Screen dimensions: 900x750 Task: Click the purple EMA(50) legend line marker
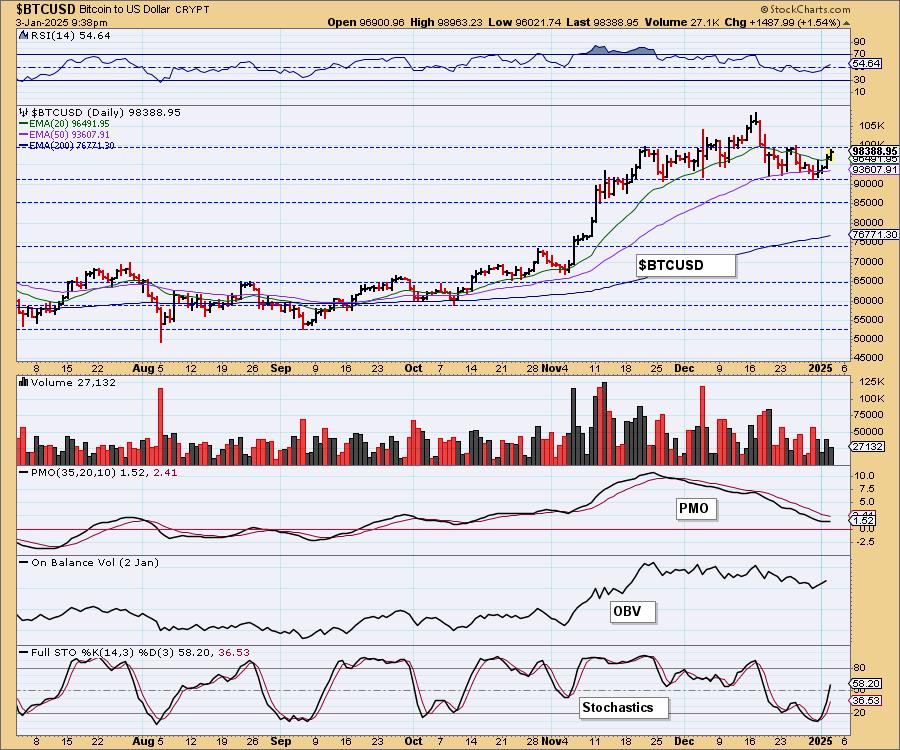(24, 134)
